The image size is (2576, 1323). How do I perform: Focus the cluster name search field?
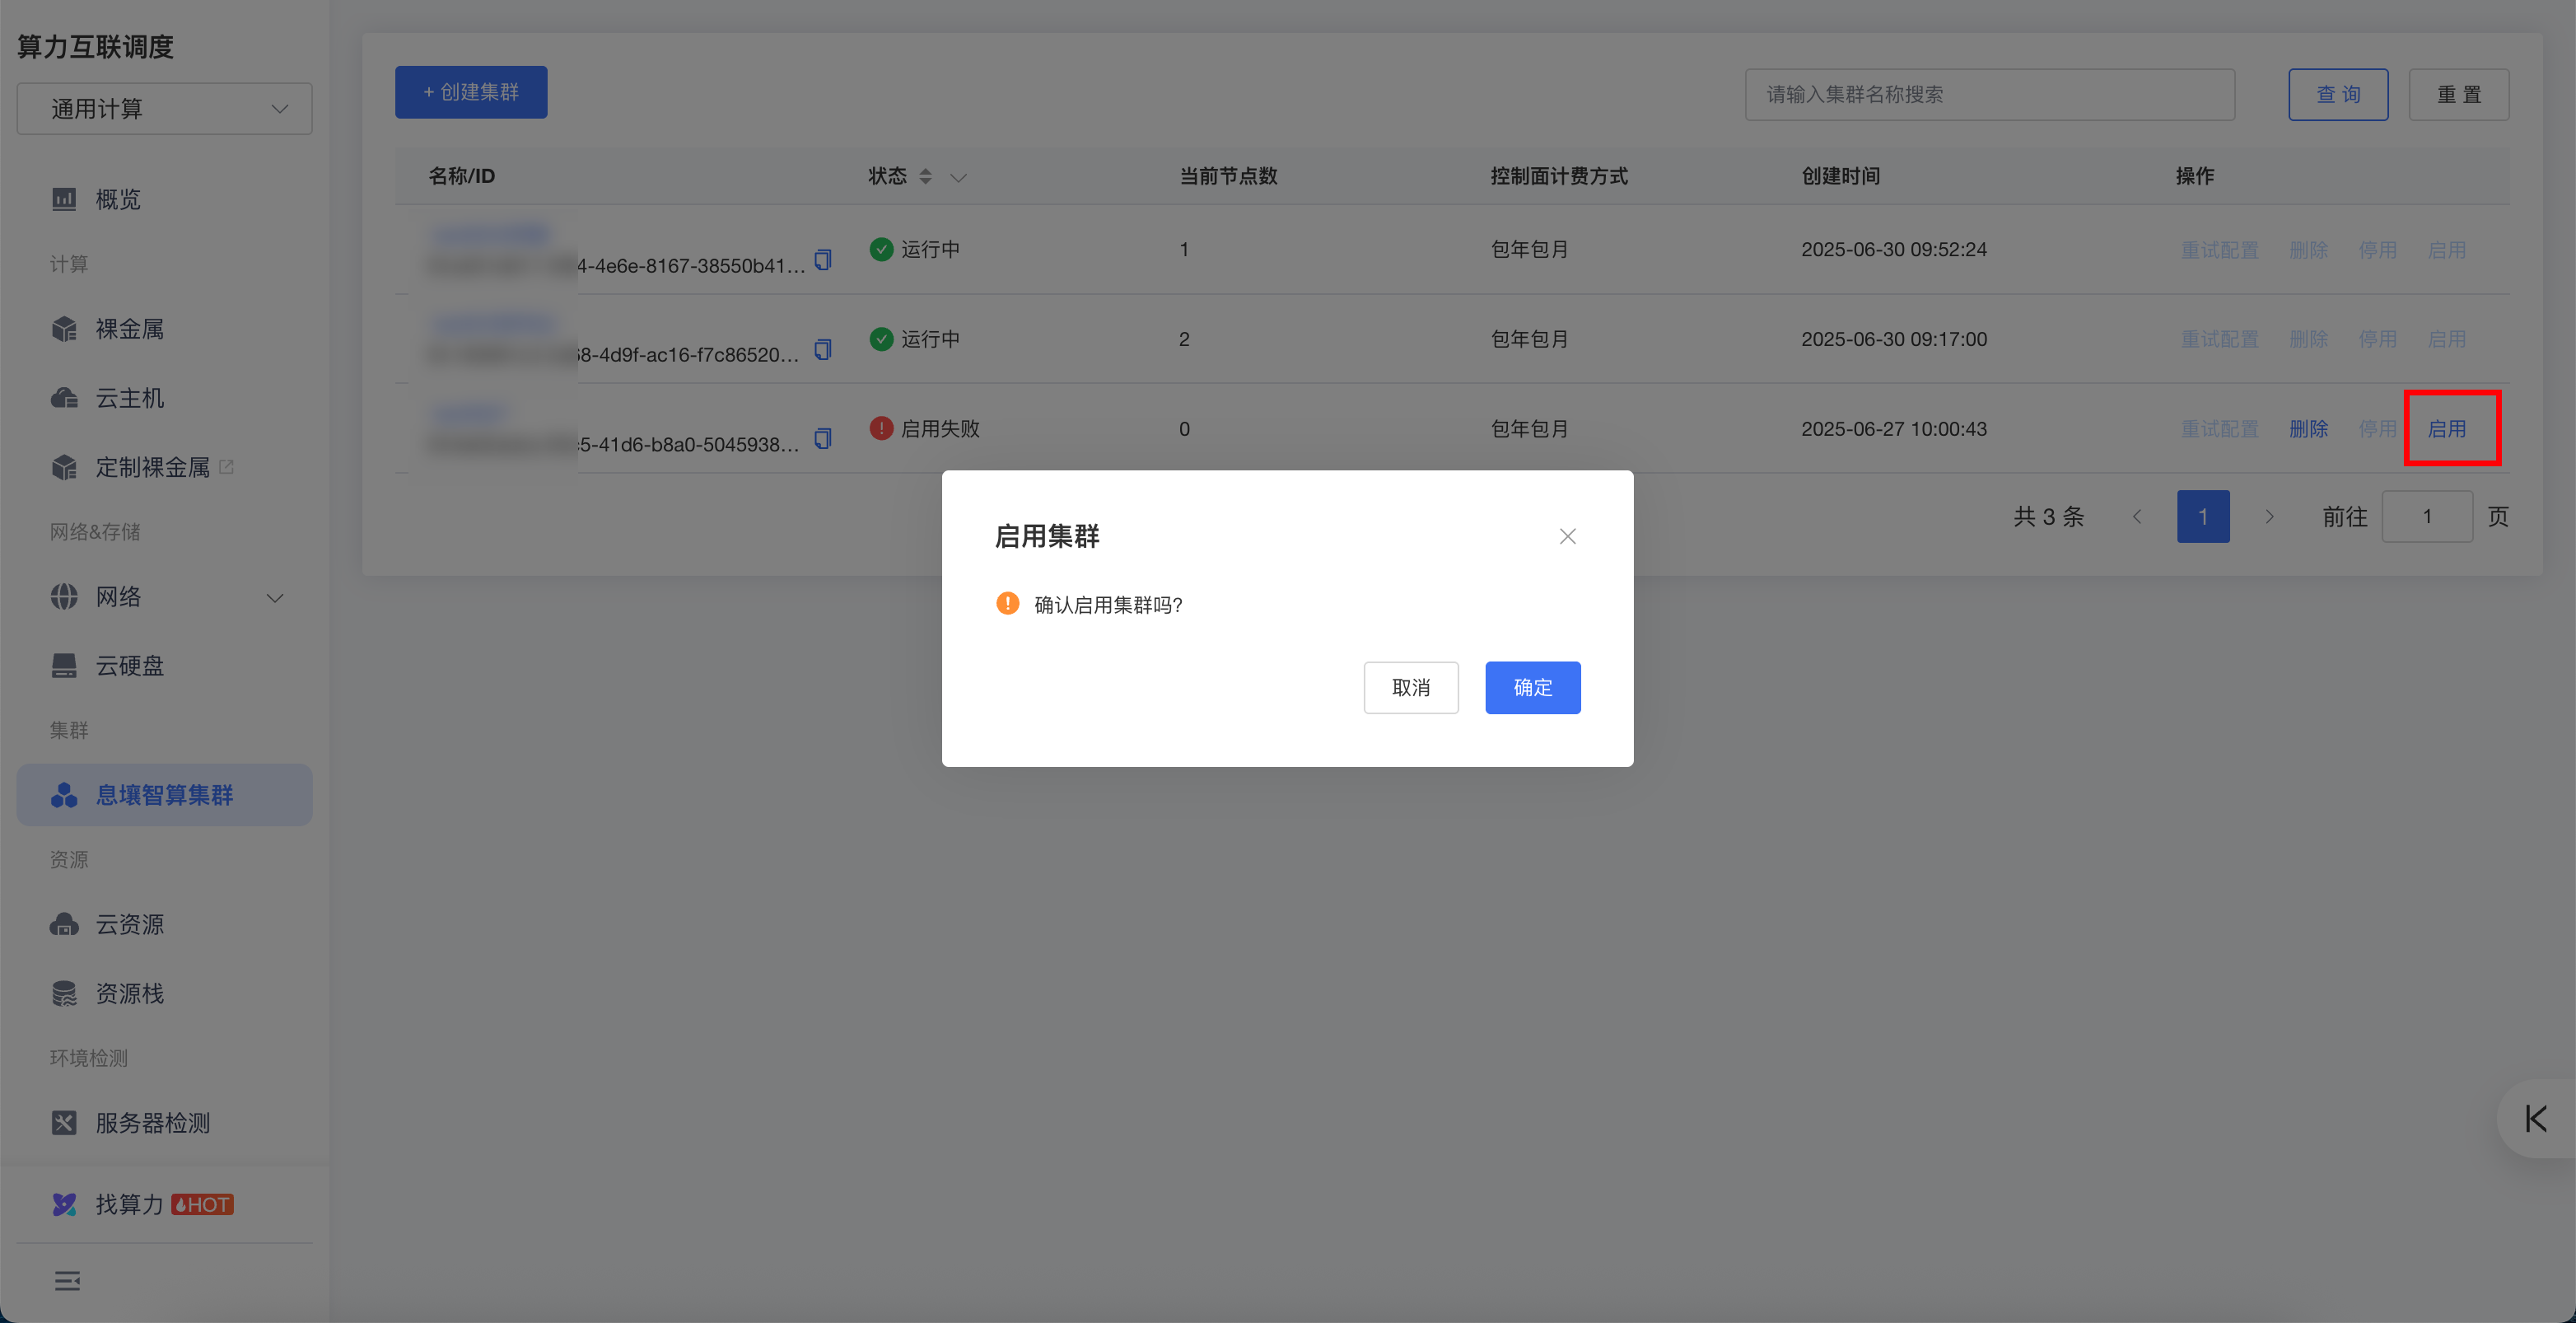point(1989,94)
